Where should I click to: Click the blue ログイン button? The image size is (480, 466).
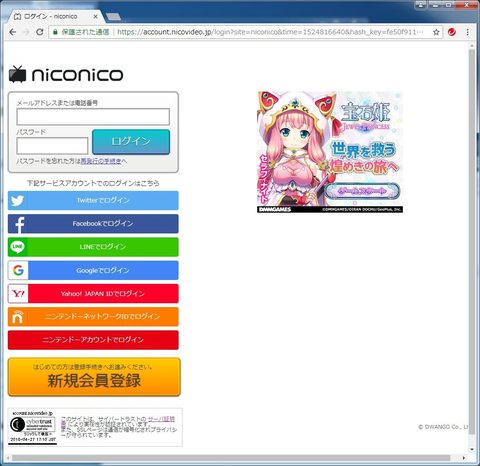tap(131, 142)
